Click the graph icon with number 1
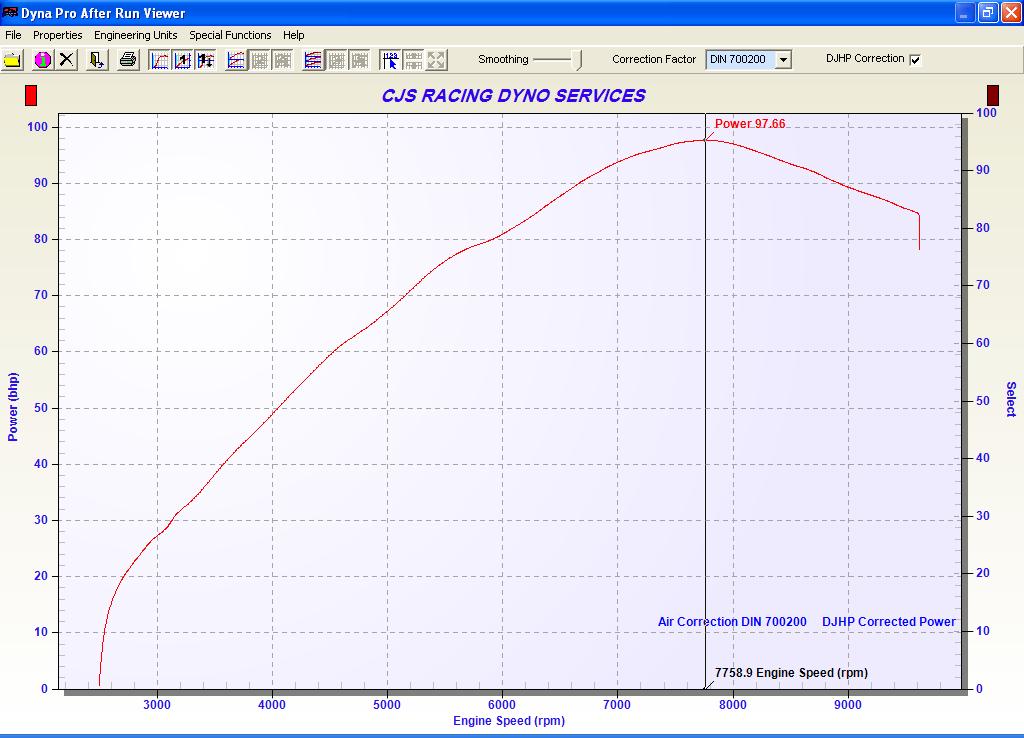 [x=182, y=60]
